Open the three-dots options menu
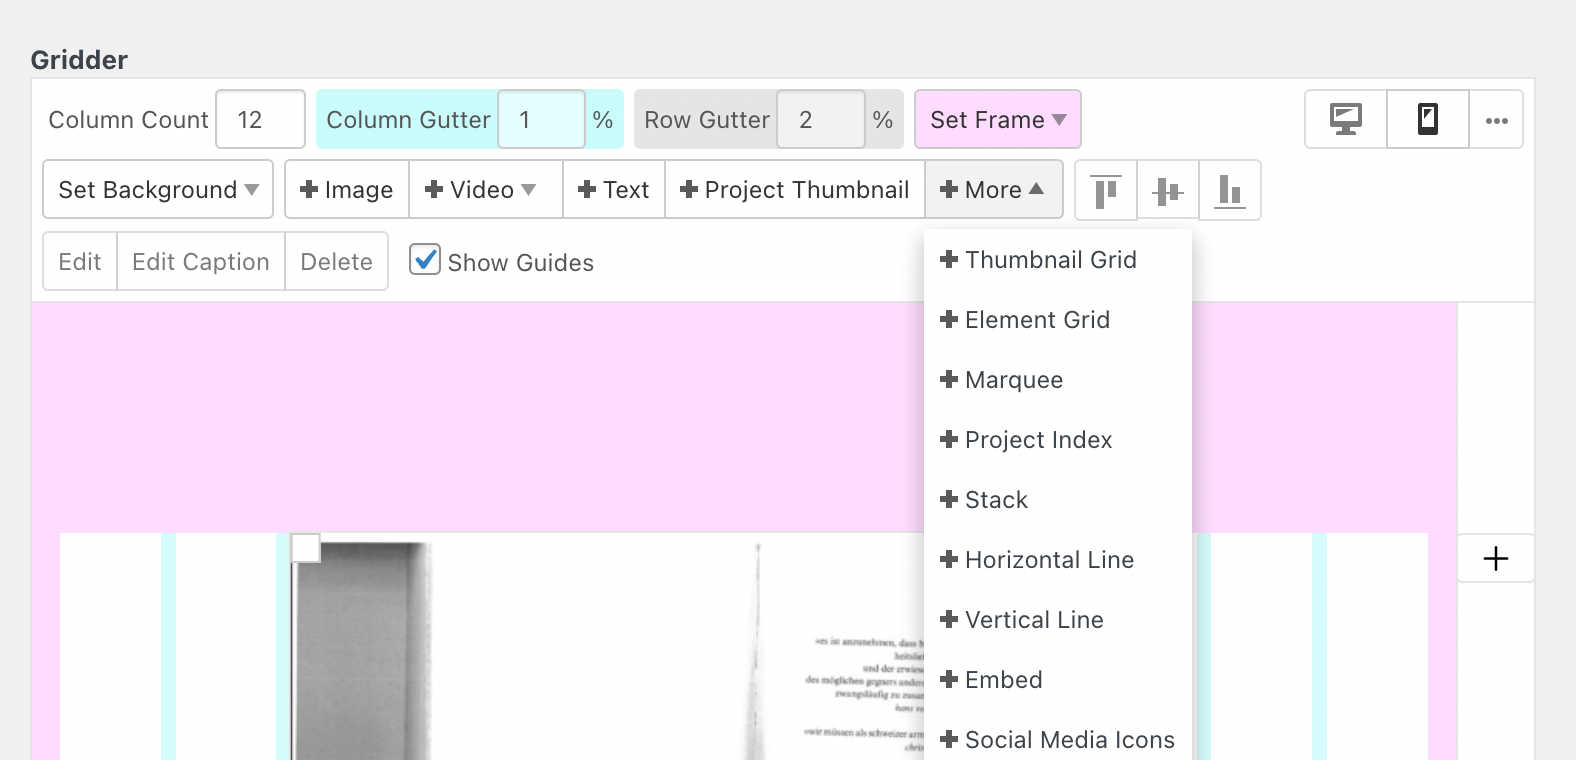1576x760 pixels. pyautogui.click(x=1496, y=120)
